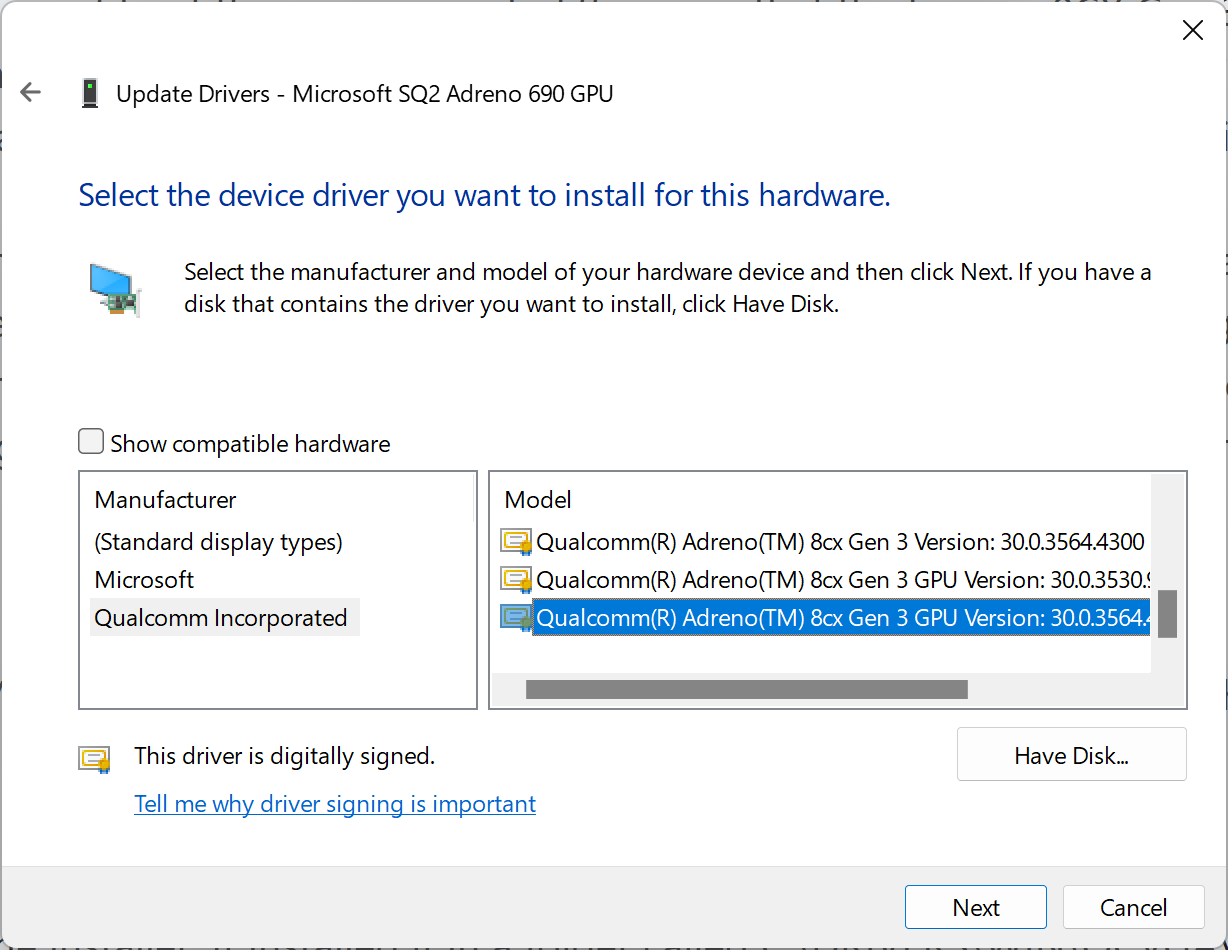
Task: Click the Cancel button
Action: click(1133, 907)
